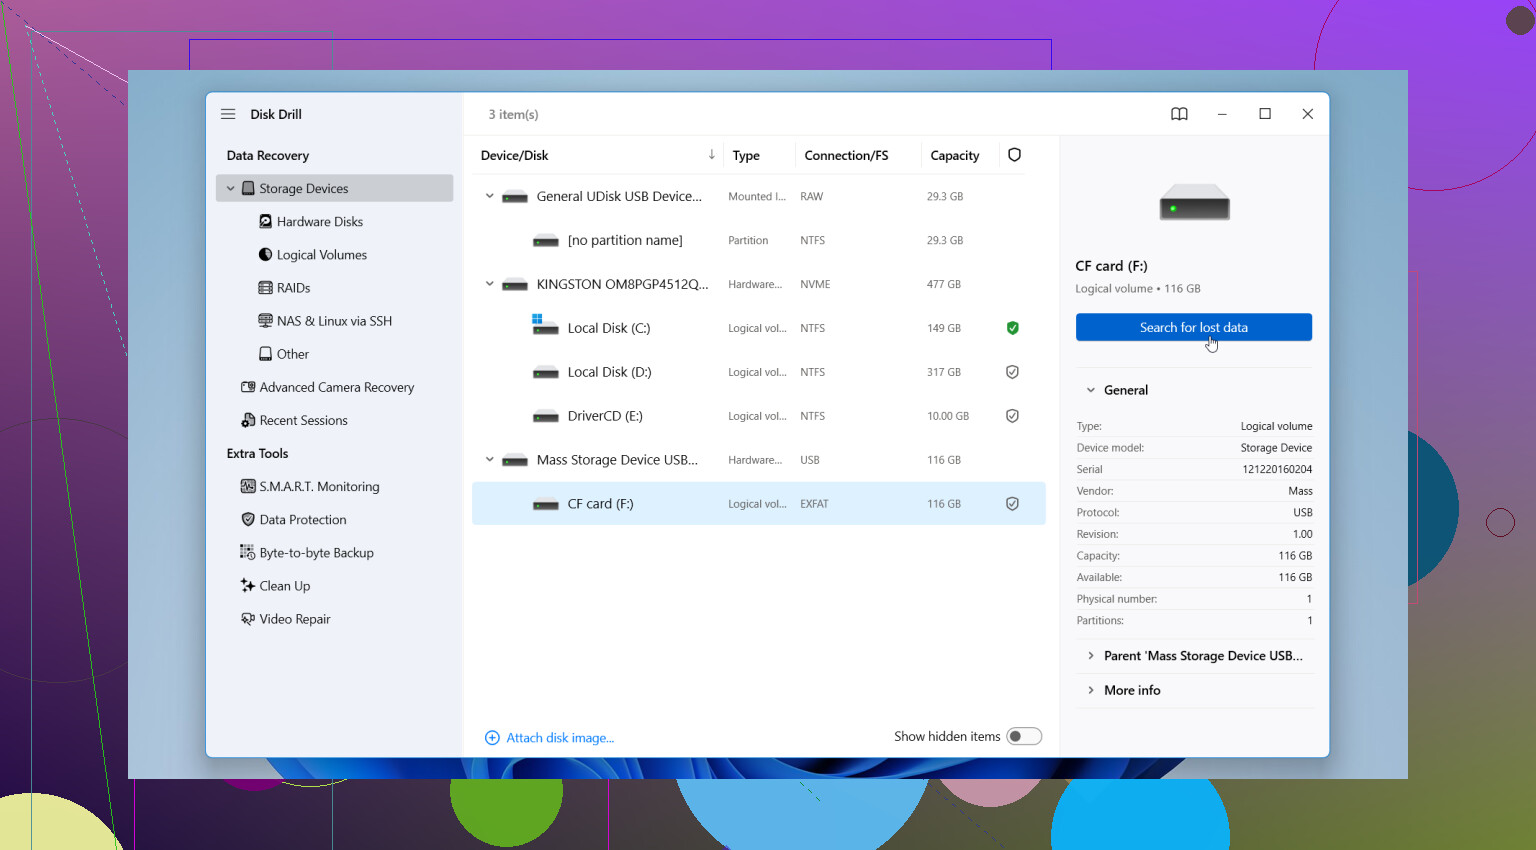Click the Logical Volumes icon
Viewport: 1536px width, 850px height.
coord(265,254)
